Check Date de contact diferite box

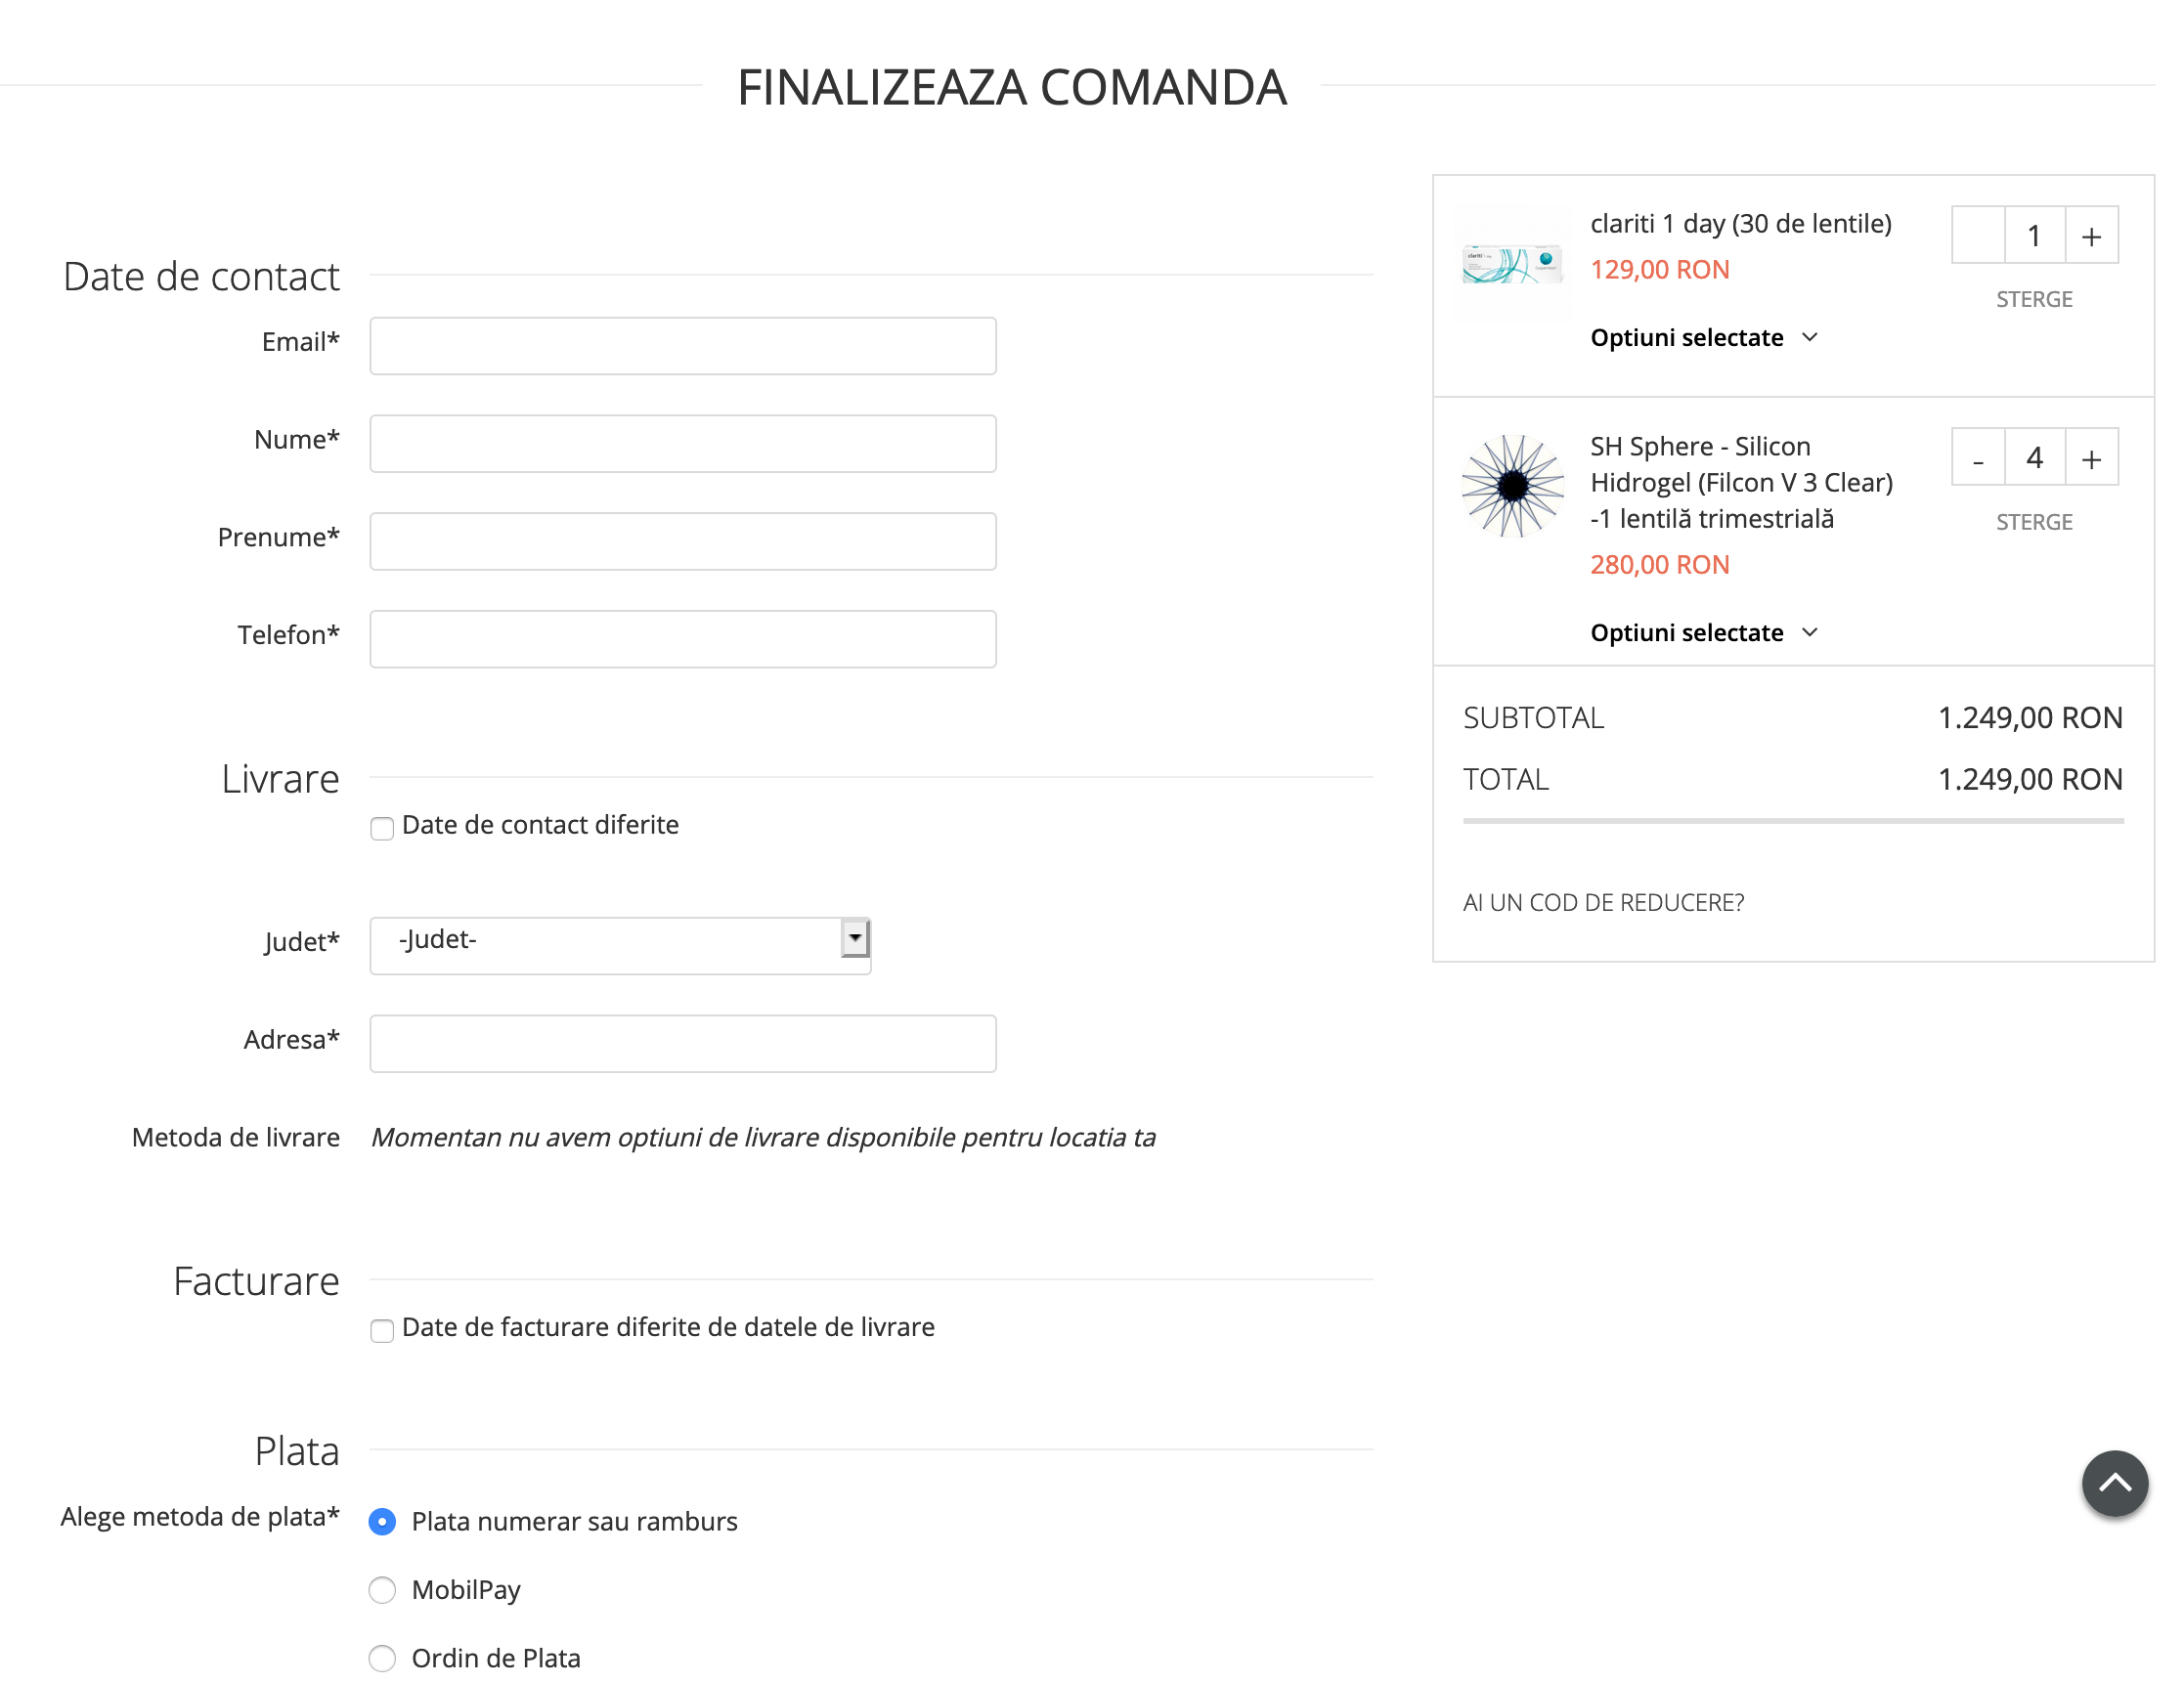(x=382, y=828)
